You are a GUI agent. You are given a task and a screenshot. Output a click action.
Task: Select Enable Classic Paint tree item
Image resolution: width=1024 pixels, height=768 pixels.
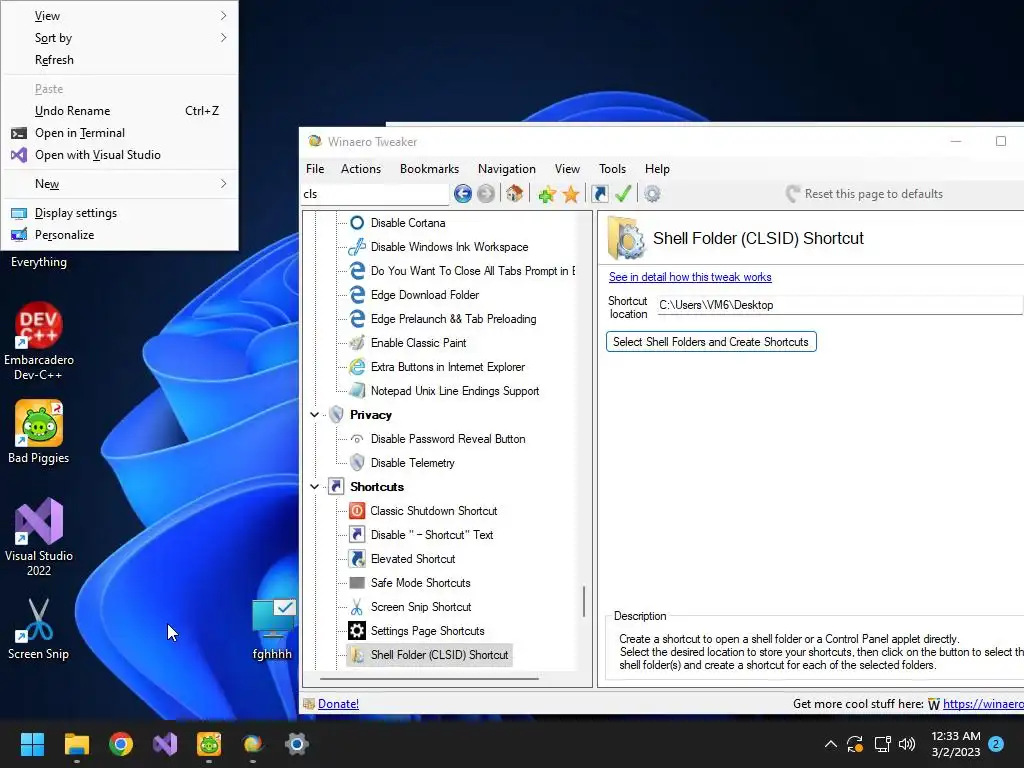click(419, 343)
